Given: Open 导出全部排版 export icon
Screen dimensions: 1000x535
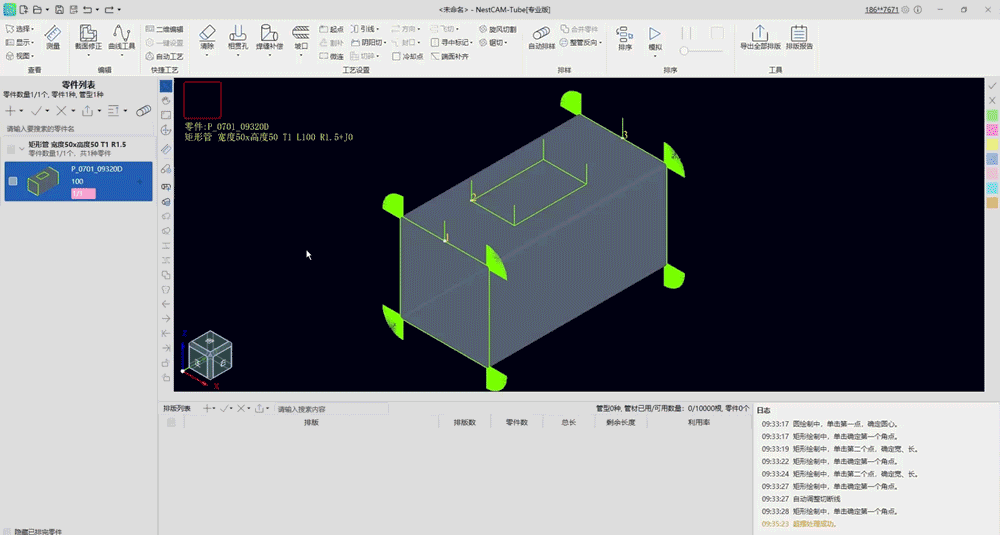Looking at the screenshot, I should [x=760, y=38].
